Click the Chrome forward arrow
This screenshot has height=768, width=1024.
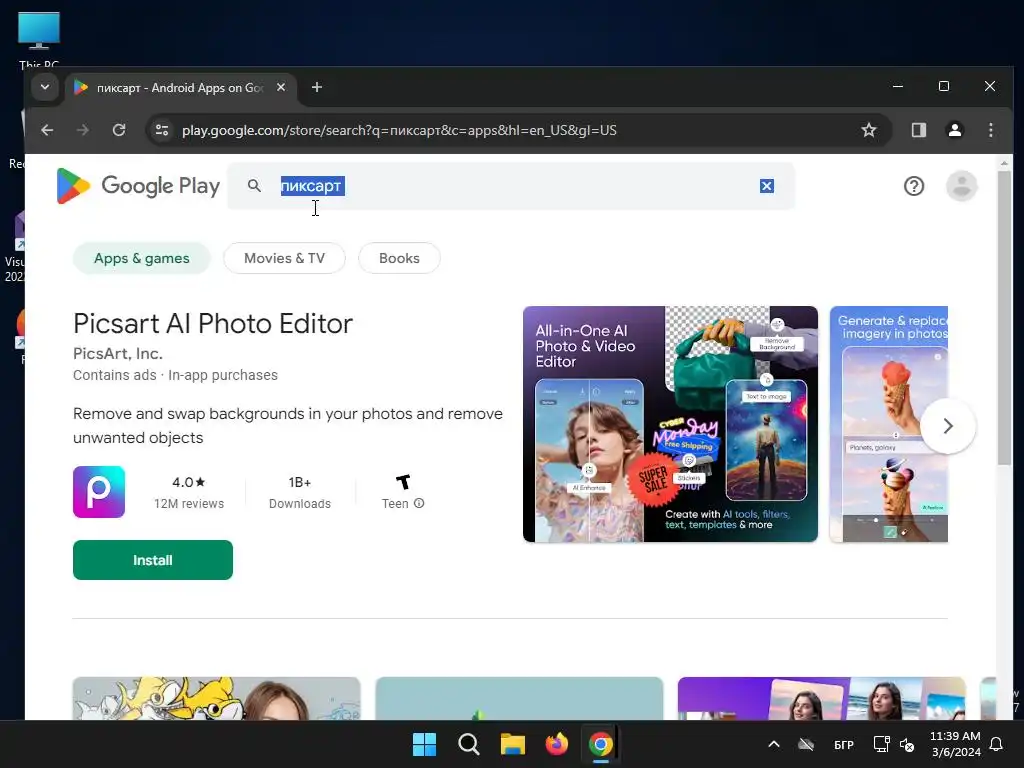pyautogui.click(x=82, y=130)
